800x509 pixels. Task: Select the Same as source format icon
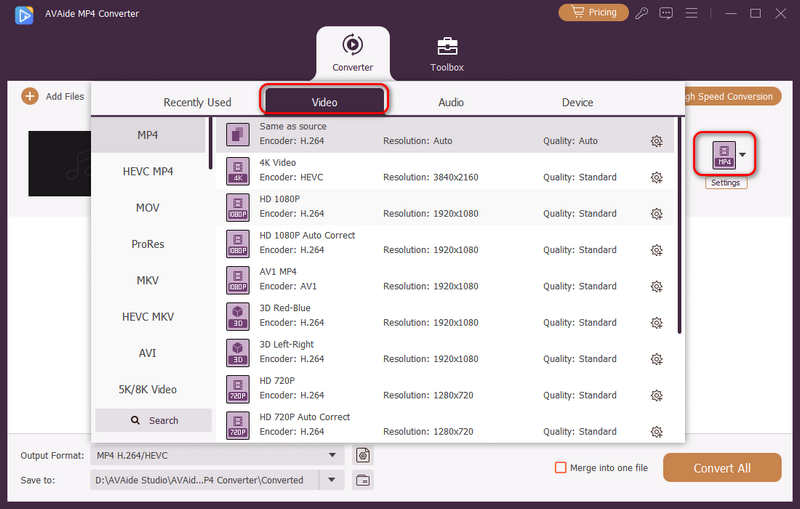click(238, 135)
